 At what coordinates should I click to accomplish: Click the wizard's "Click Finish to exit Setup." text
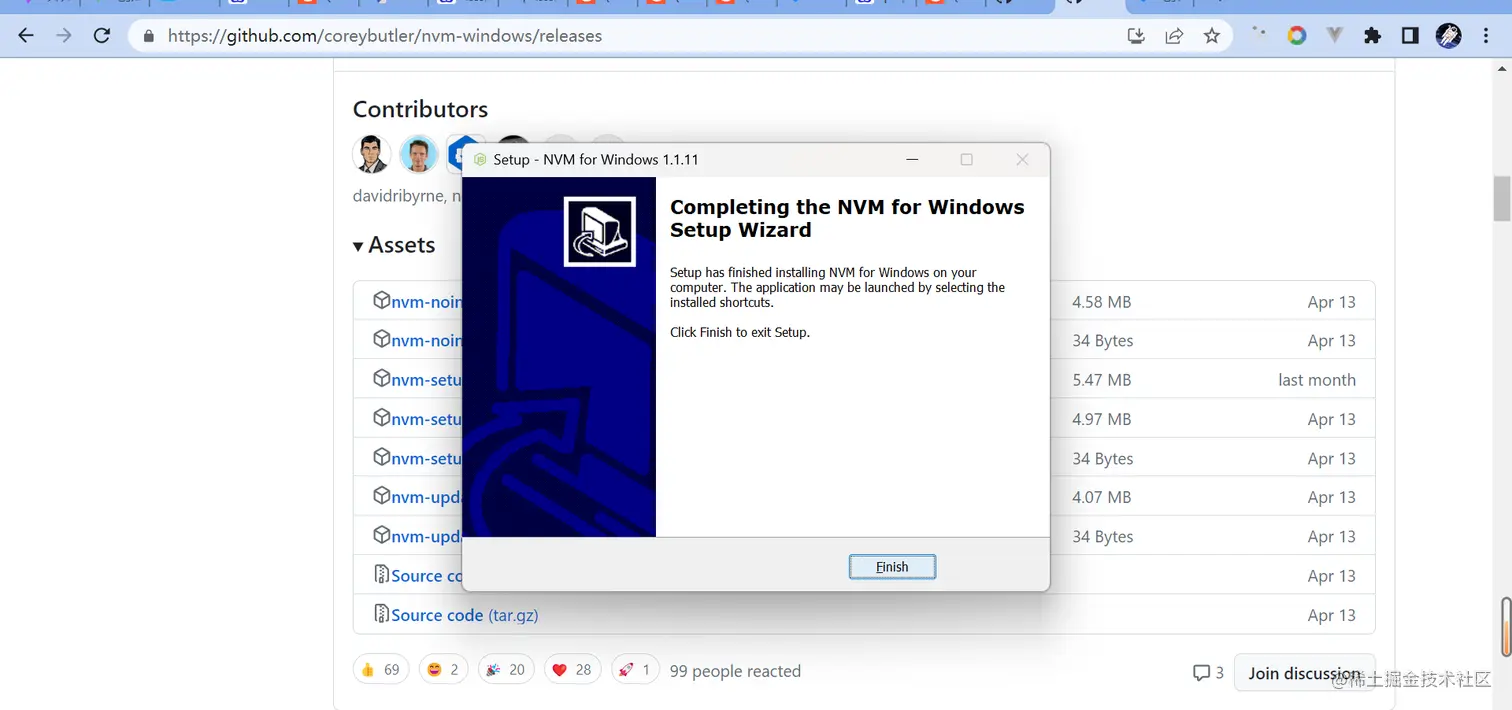tap(740, 332)
